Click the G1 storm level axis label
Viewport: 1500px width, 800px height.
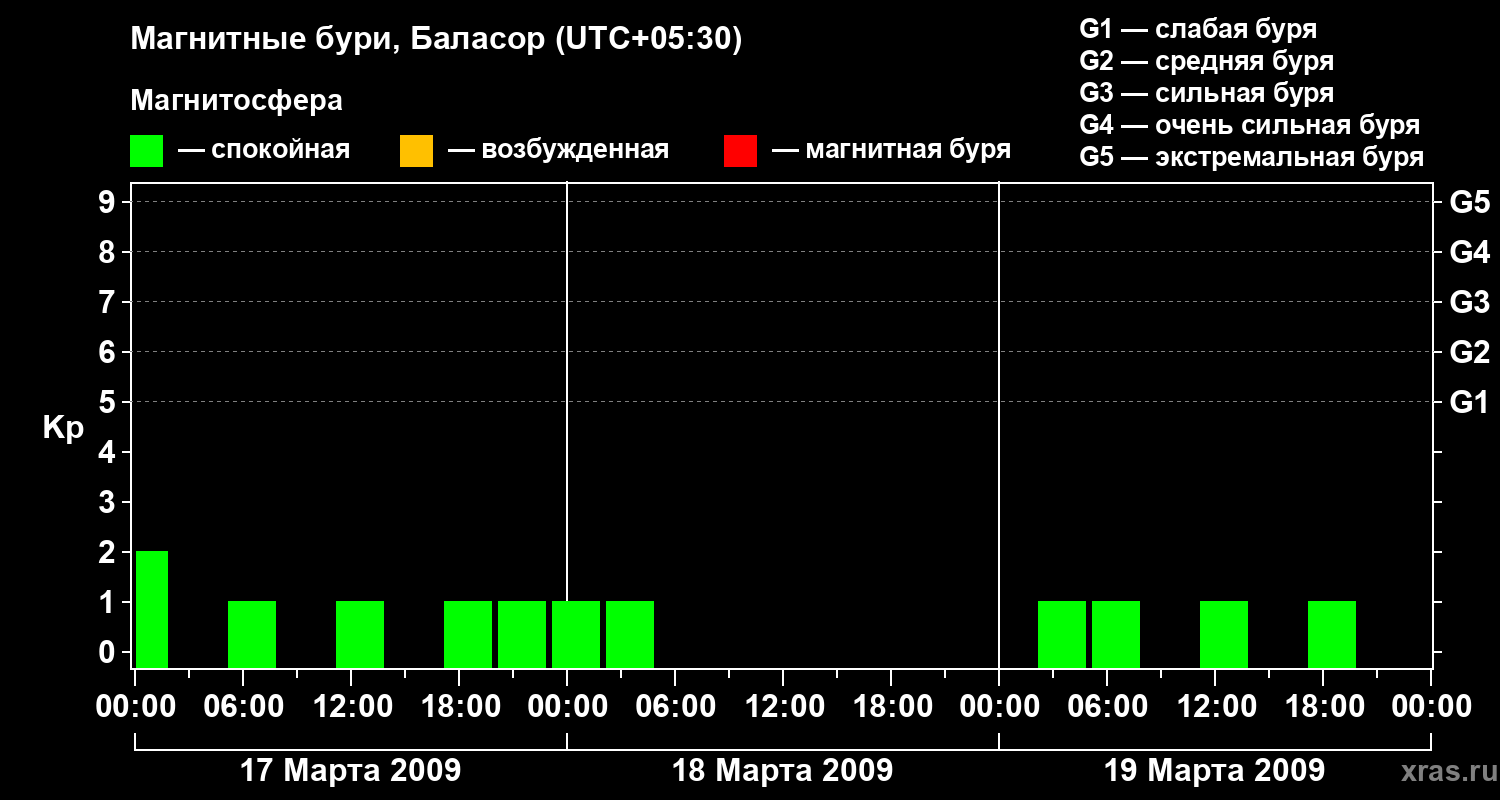click(1470, 403)
